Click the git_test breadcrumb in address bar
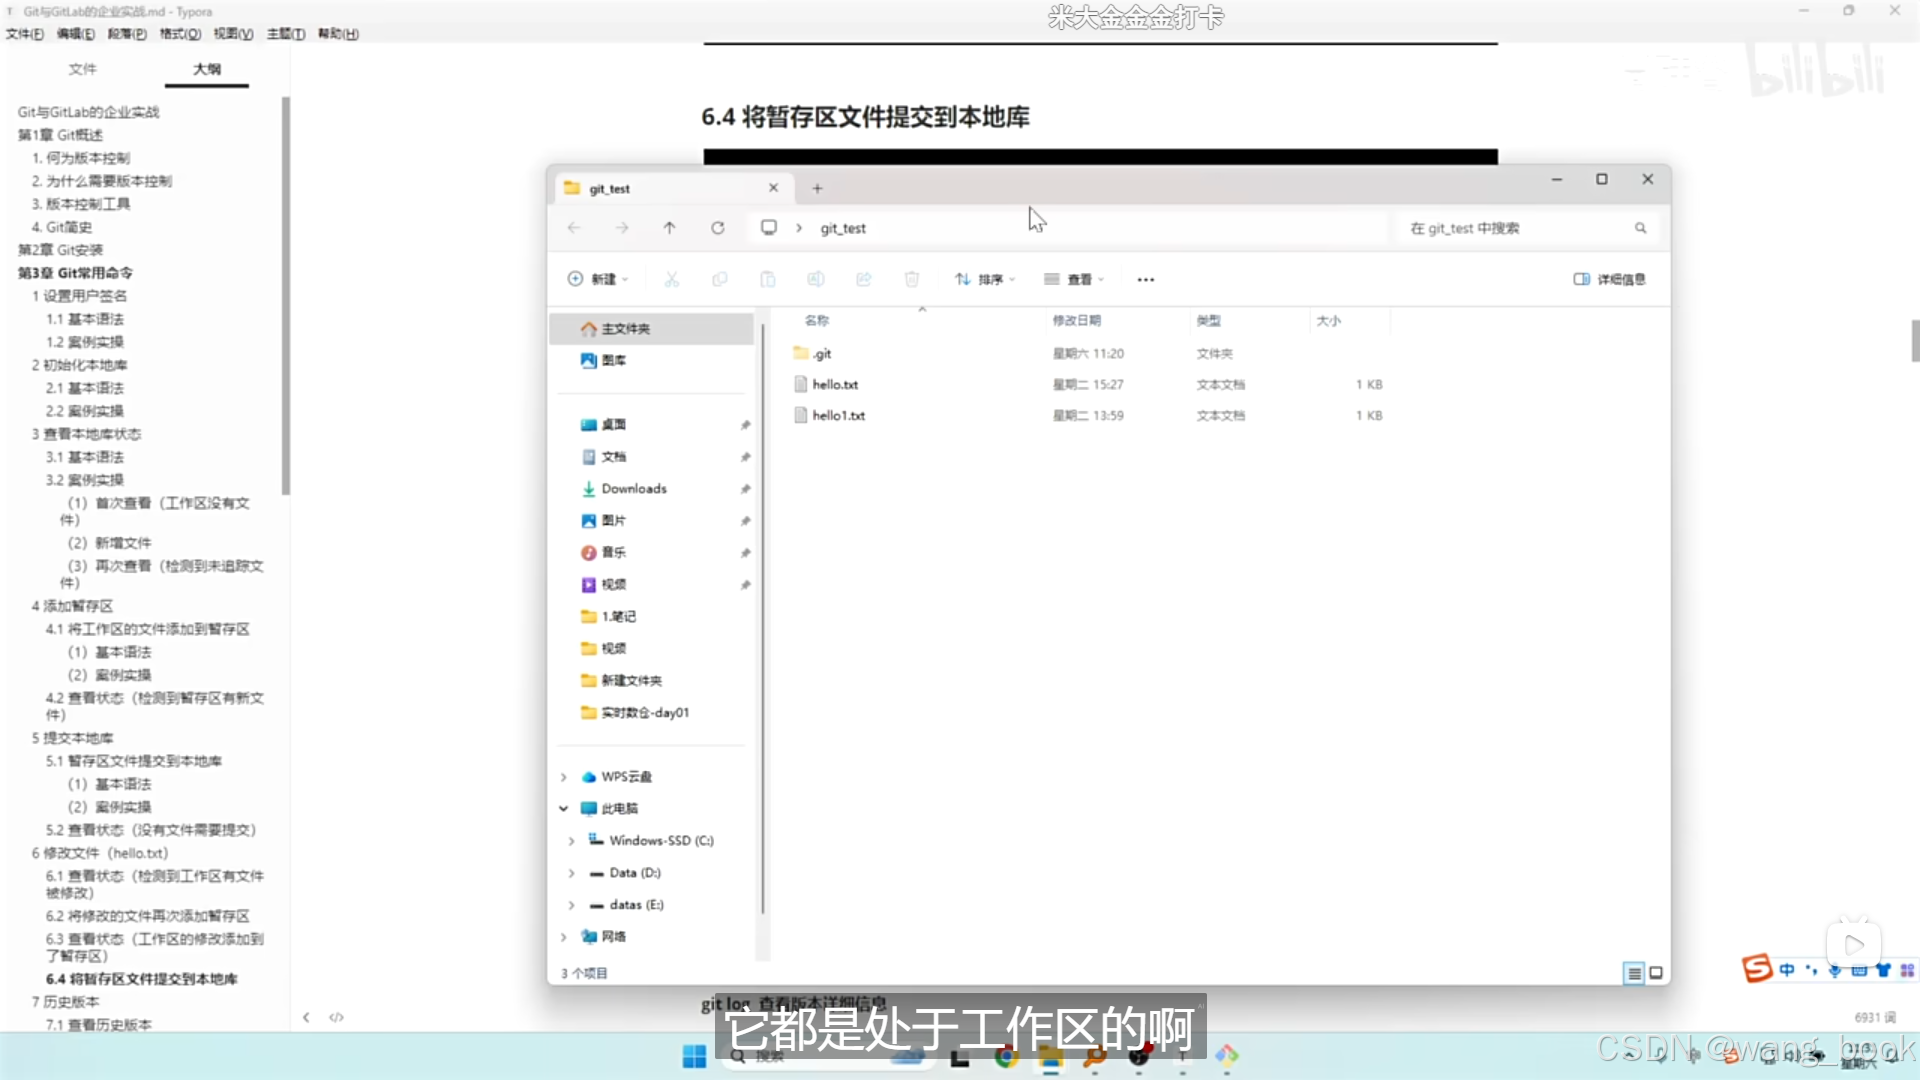Image resolution: width=1920 pixels, height=1080 pixels. (843, 228)
